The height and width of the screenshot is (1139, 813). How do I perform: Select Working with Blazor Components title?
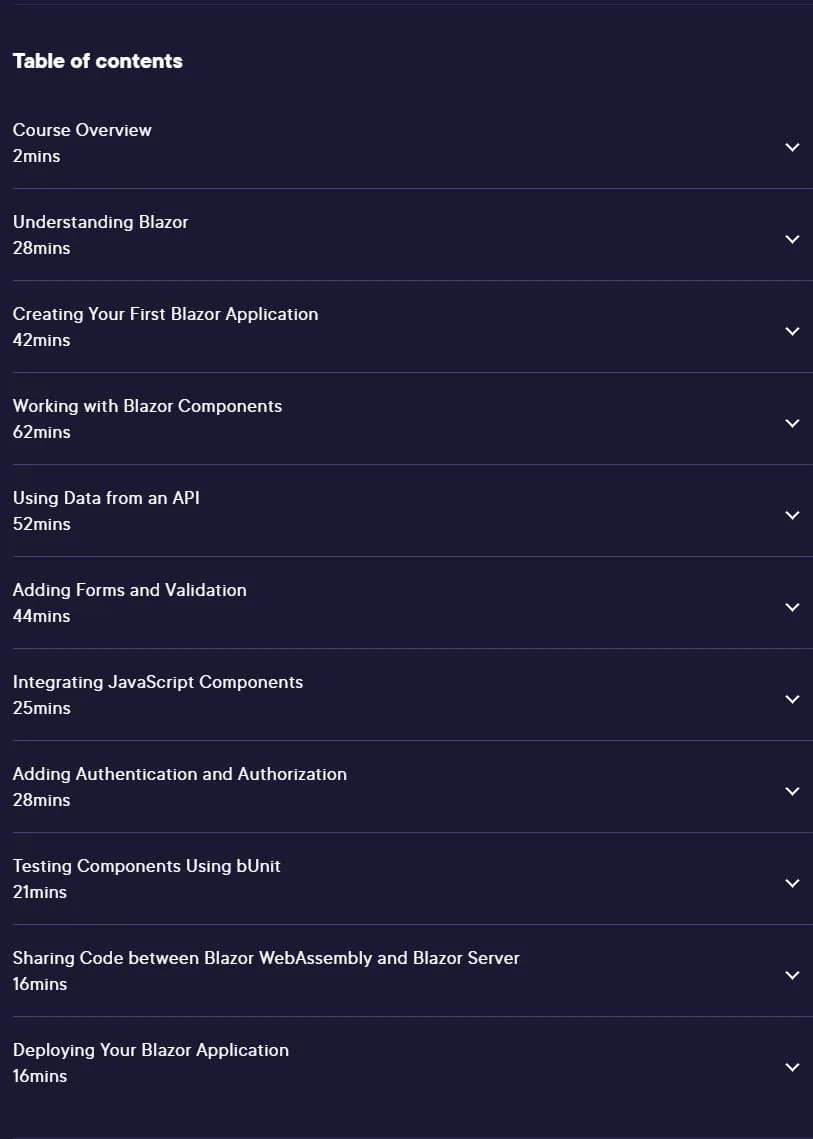tap(147, 406)
